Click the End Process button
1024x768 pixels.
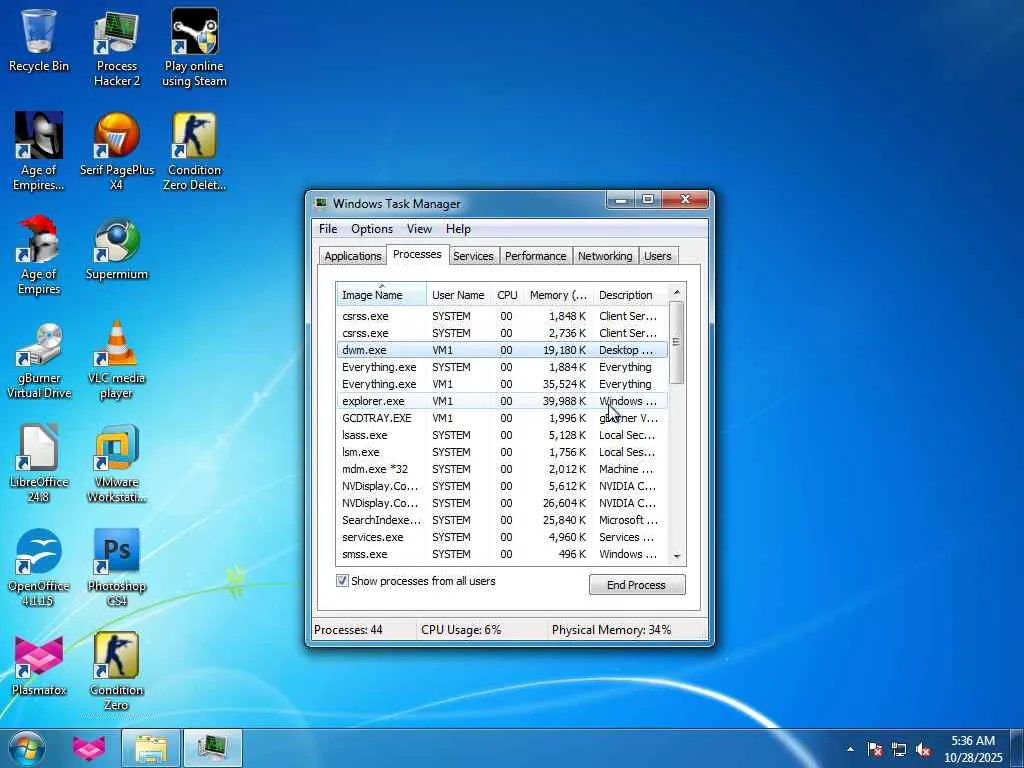click(x=636, y=585)
